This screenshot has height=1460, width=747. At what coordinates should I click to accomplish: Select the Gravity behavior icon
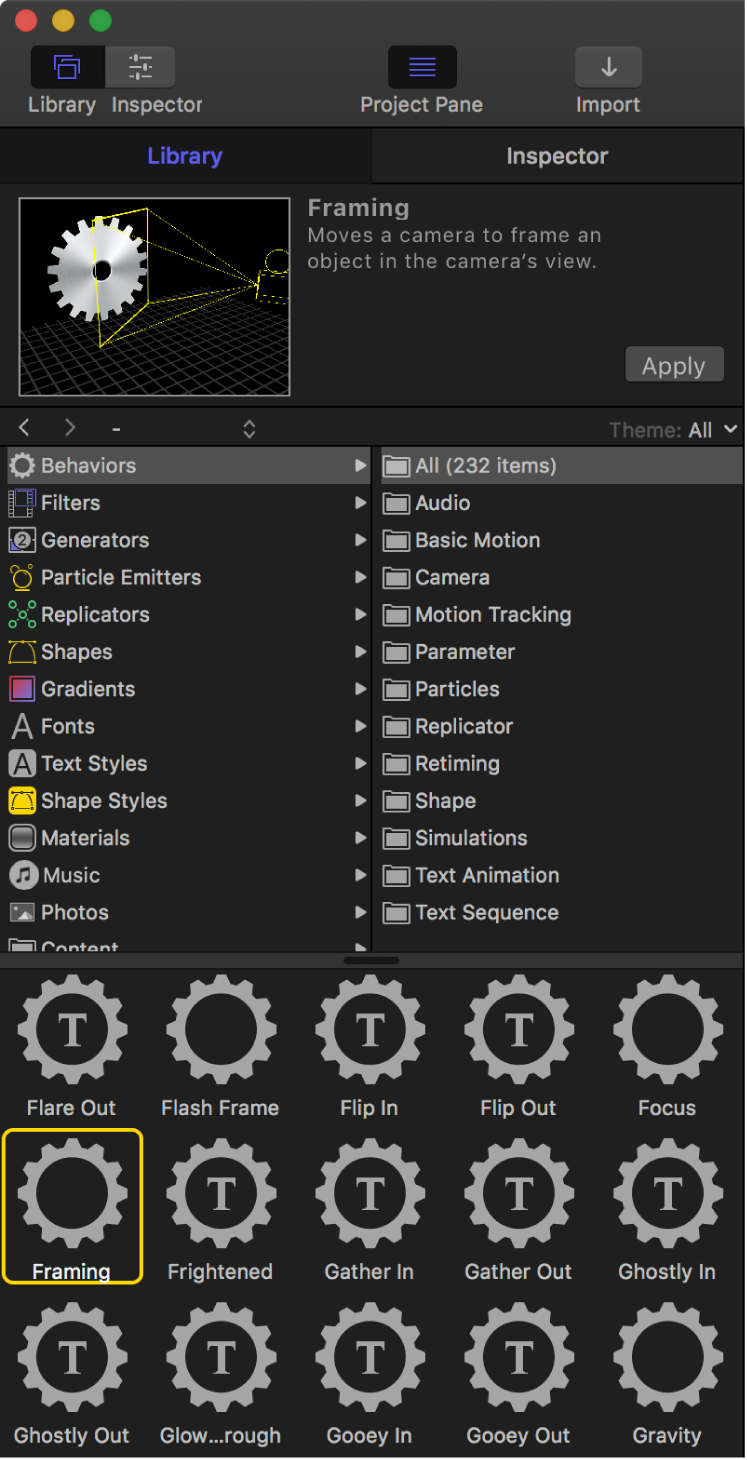pyautogui.click(x=667, y=1358)
